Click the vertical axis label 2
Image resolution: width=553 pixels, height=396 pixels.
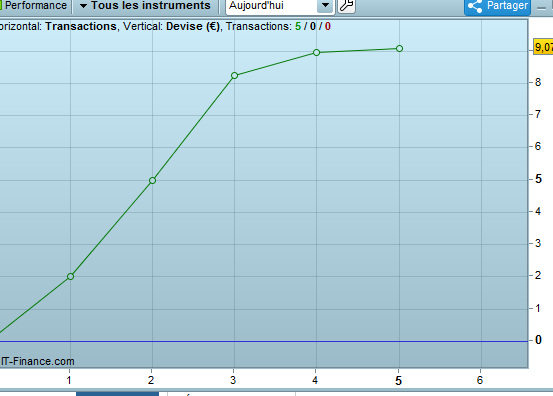click(x=538, y=275)
